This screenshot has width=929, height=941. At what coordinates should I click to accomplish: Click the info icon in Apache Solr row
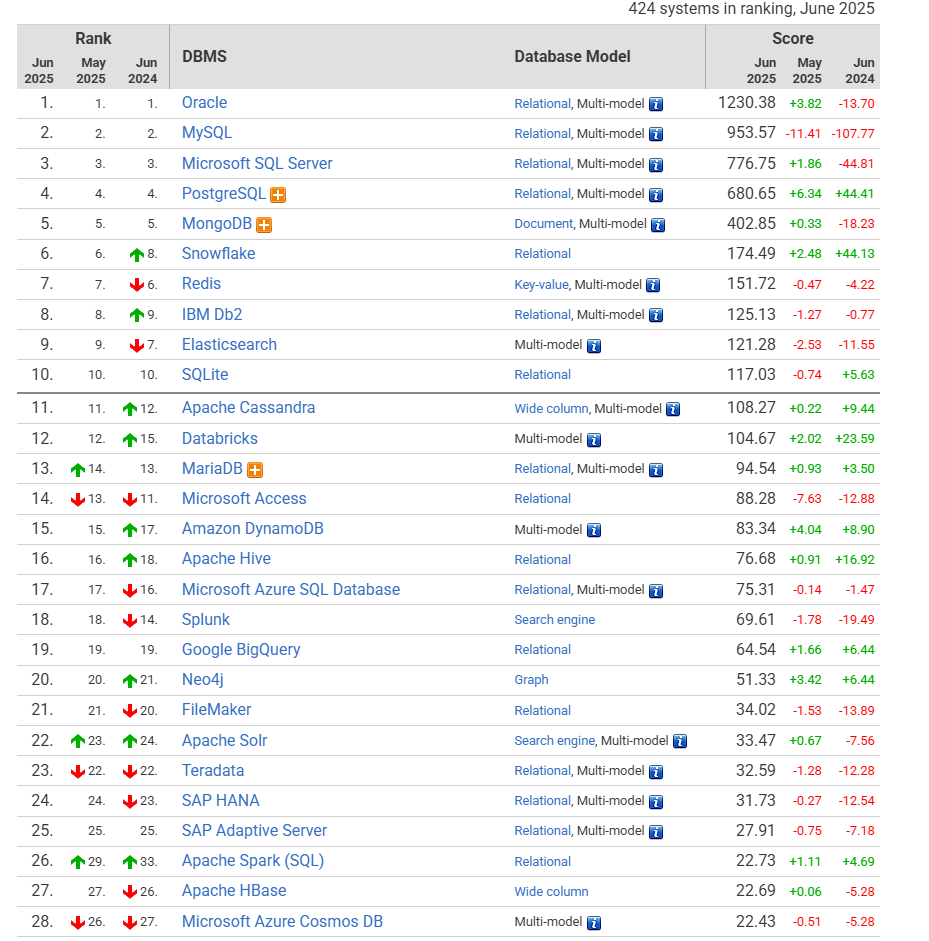coord(679,741)
